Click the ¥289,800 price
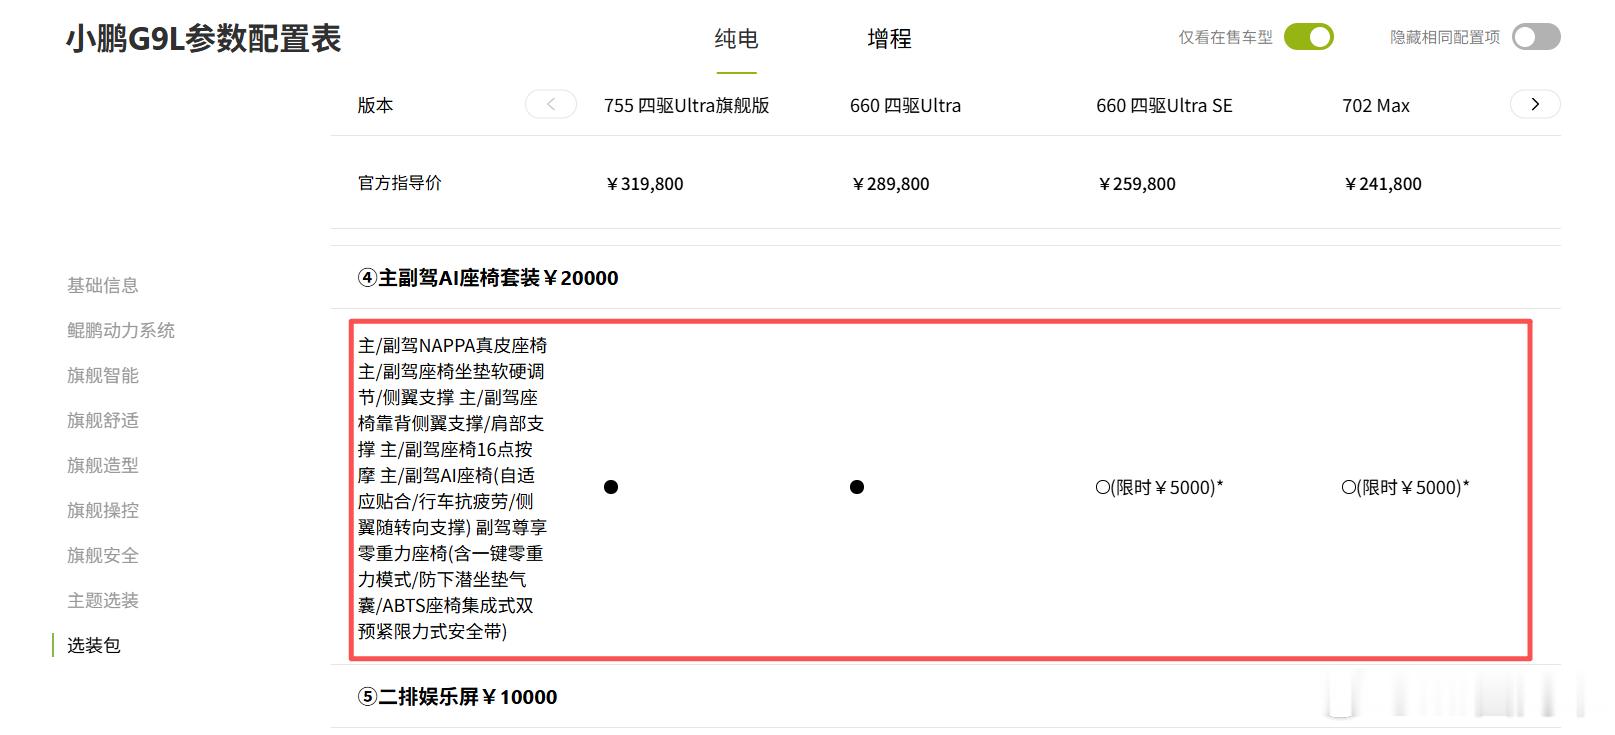1615x735 pixels. (x=891, y=184)
